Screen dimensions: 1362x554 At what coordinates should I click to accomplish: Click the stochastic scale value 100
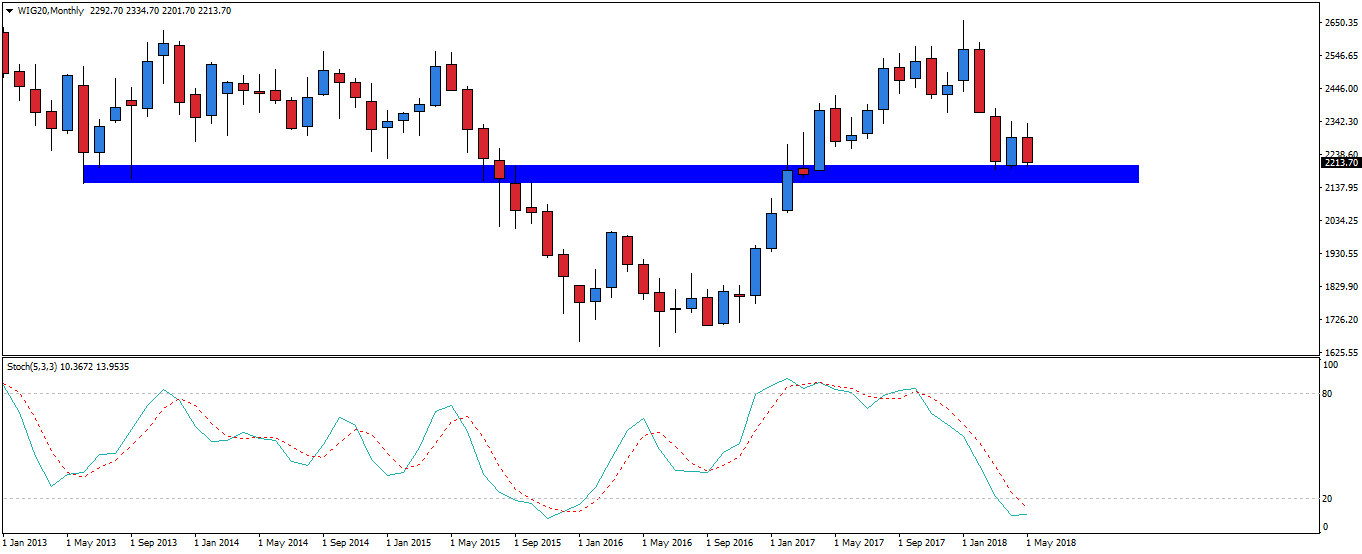coord(1330,366)
